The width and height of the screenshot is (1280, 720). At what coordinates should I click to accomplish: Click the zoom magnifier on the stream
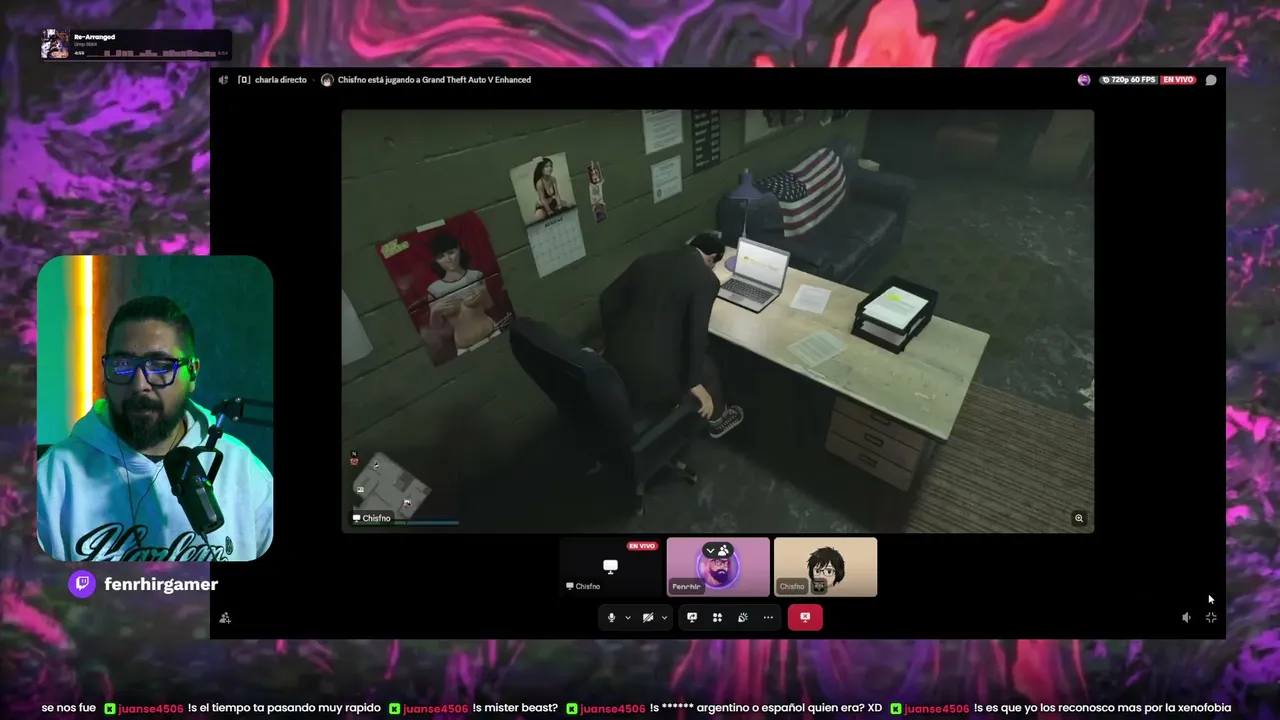(1079, 518)
